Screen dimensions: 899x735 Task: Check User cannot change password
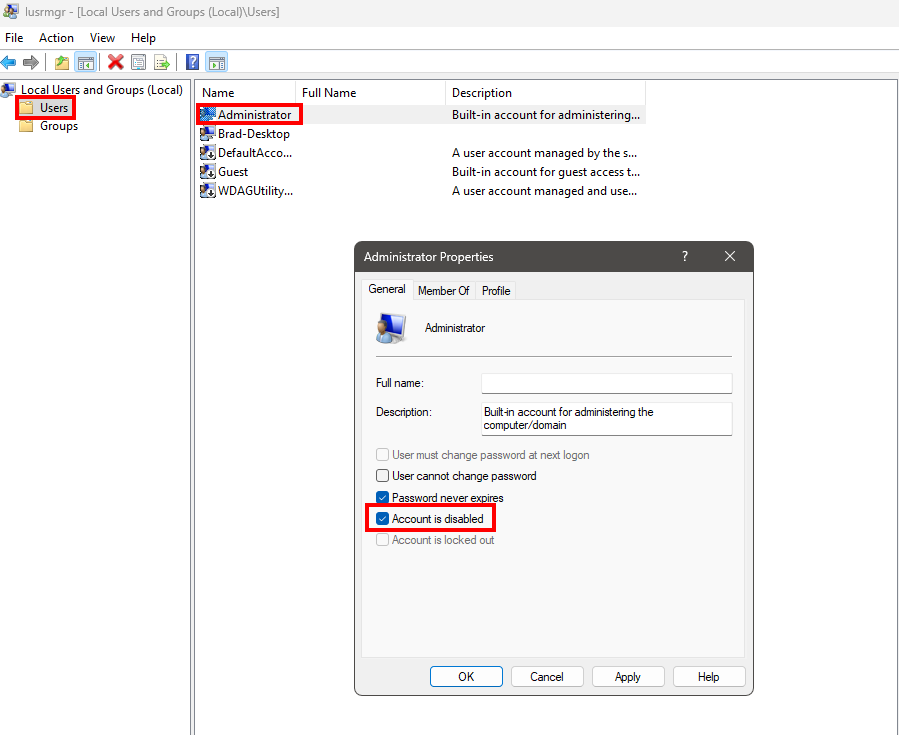click(382, 476)
